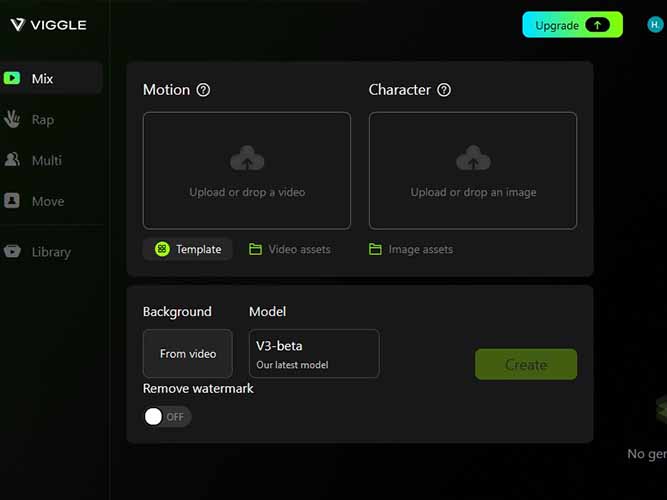Open the Move section
This screenshot has width=667, height=500.
(x=48, y=201)
